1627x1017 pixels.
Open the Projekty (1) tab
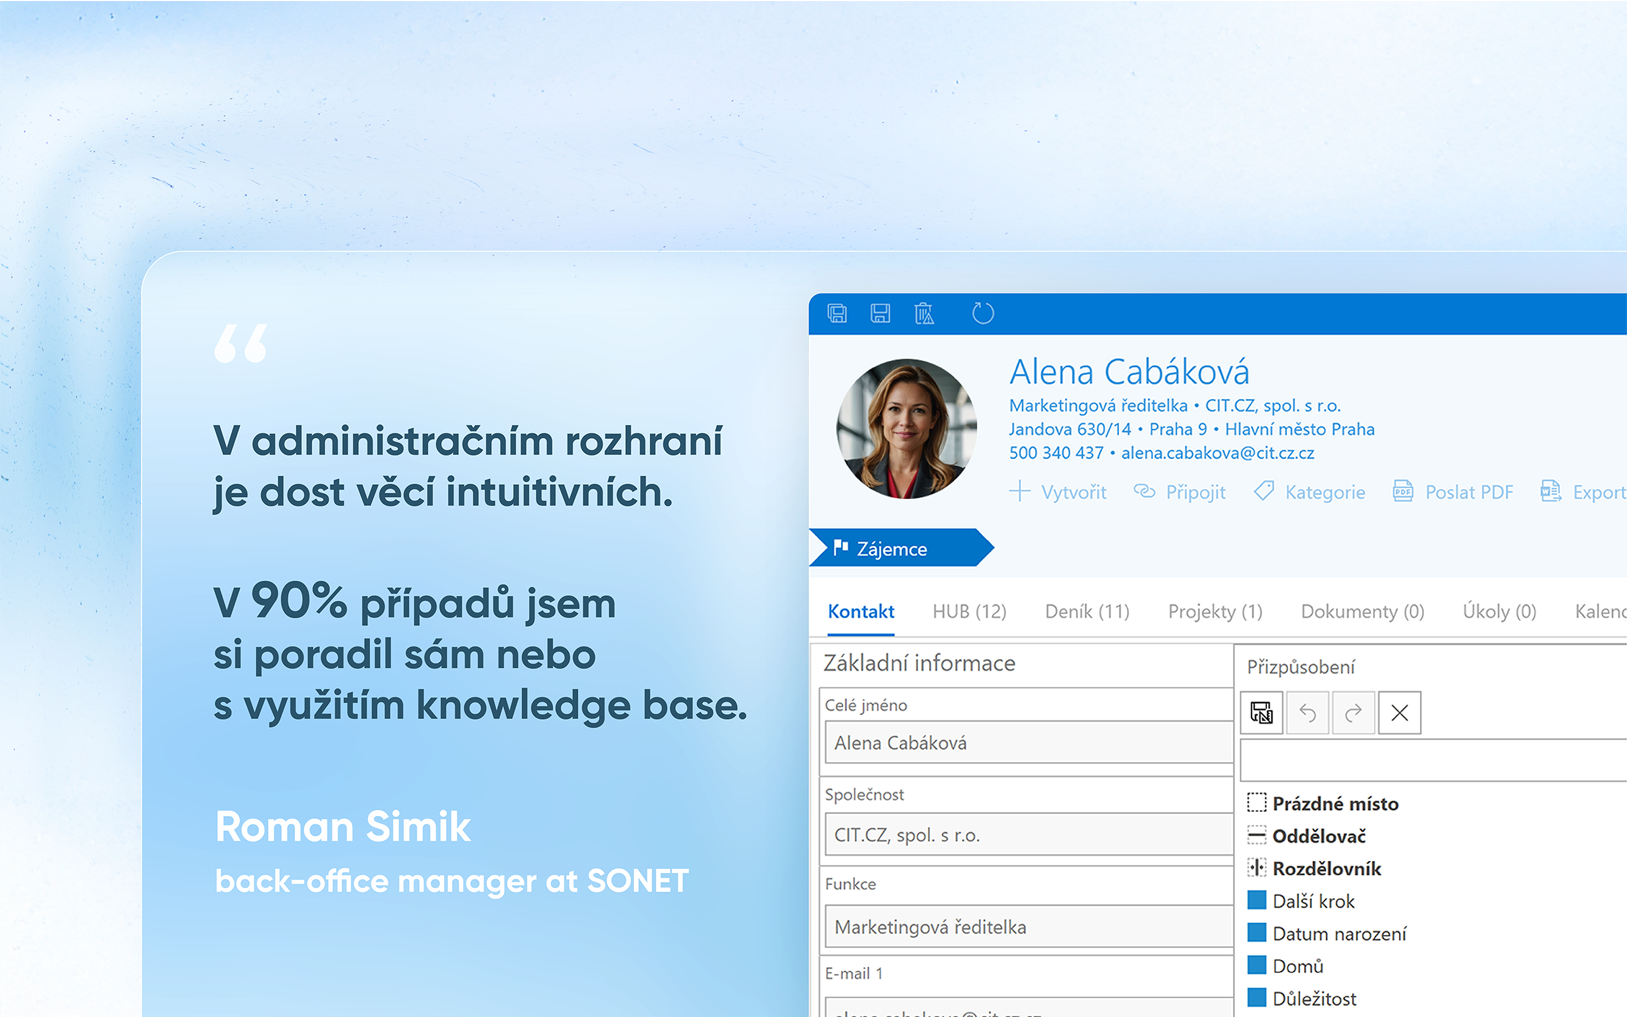click(1215, 611)
